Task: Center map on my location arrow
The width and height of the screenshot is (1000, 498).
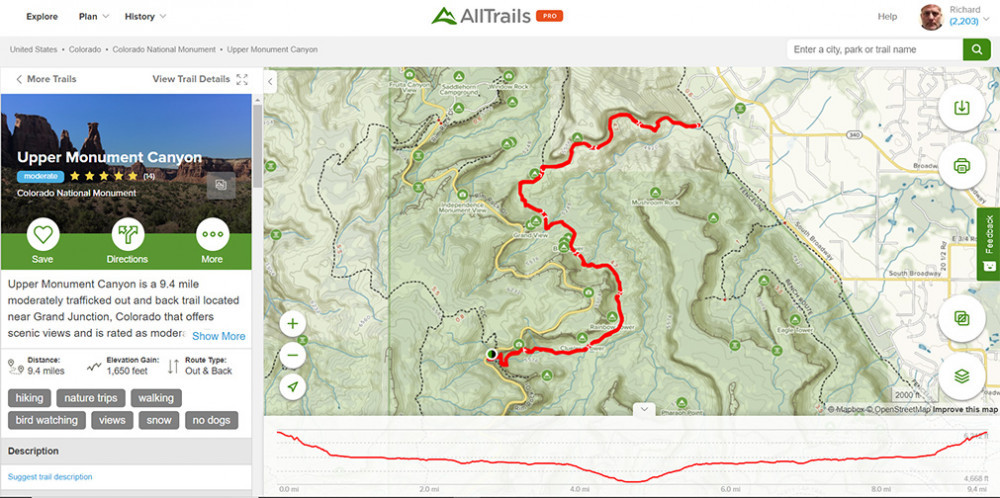Action: (x=293, y=386)
